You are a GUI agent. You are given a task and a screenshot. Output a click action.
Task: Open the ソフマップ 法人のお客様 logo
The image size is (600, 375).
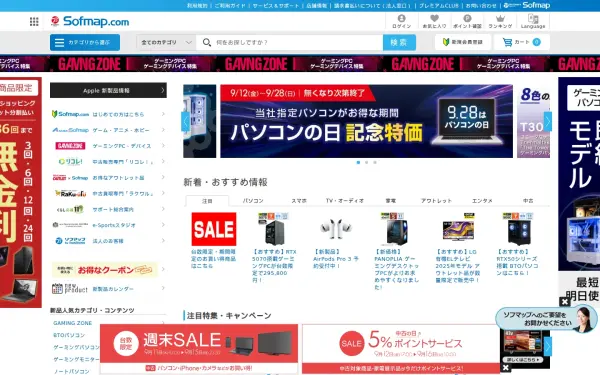[x=70, y=241]
